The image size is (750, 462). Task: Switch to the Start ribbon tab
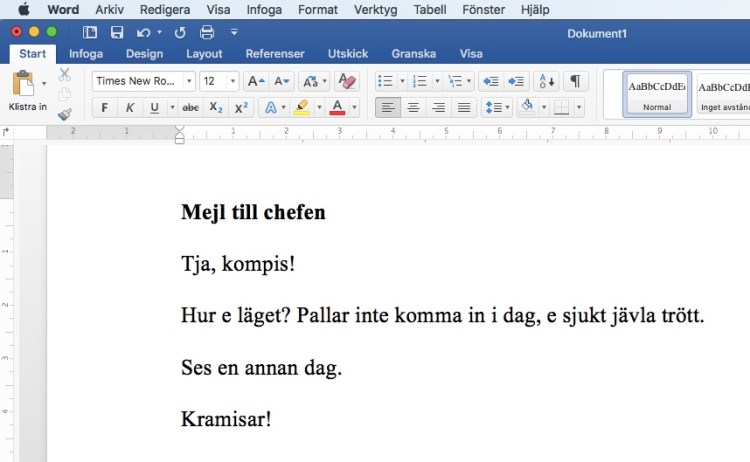[x=33, y=54]
